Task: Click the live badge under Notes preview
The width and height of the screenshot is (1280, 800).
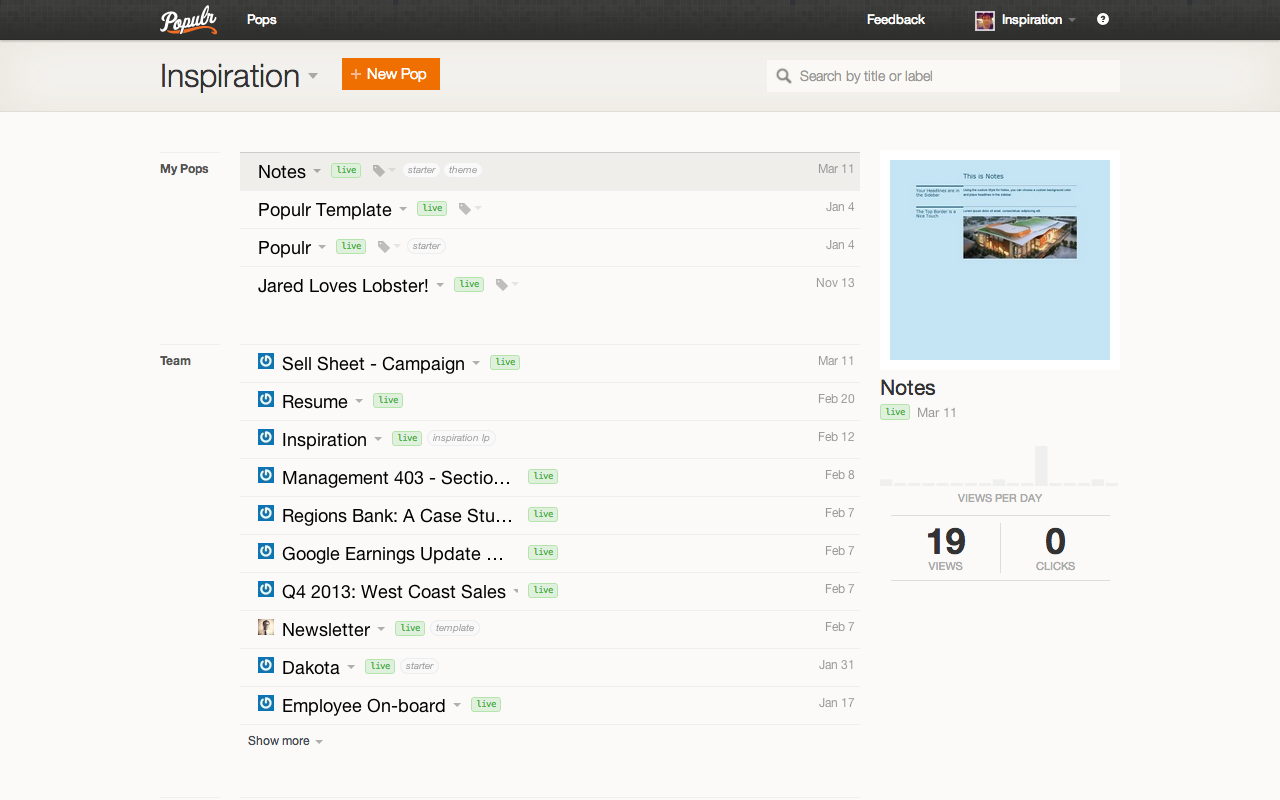Action: pyautogui.click(x=895, y=412)
